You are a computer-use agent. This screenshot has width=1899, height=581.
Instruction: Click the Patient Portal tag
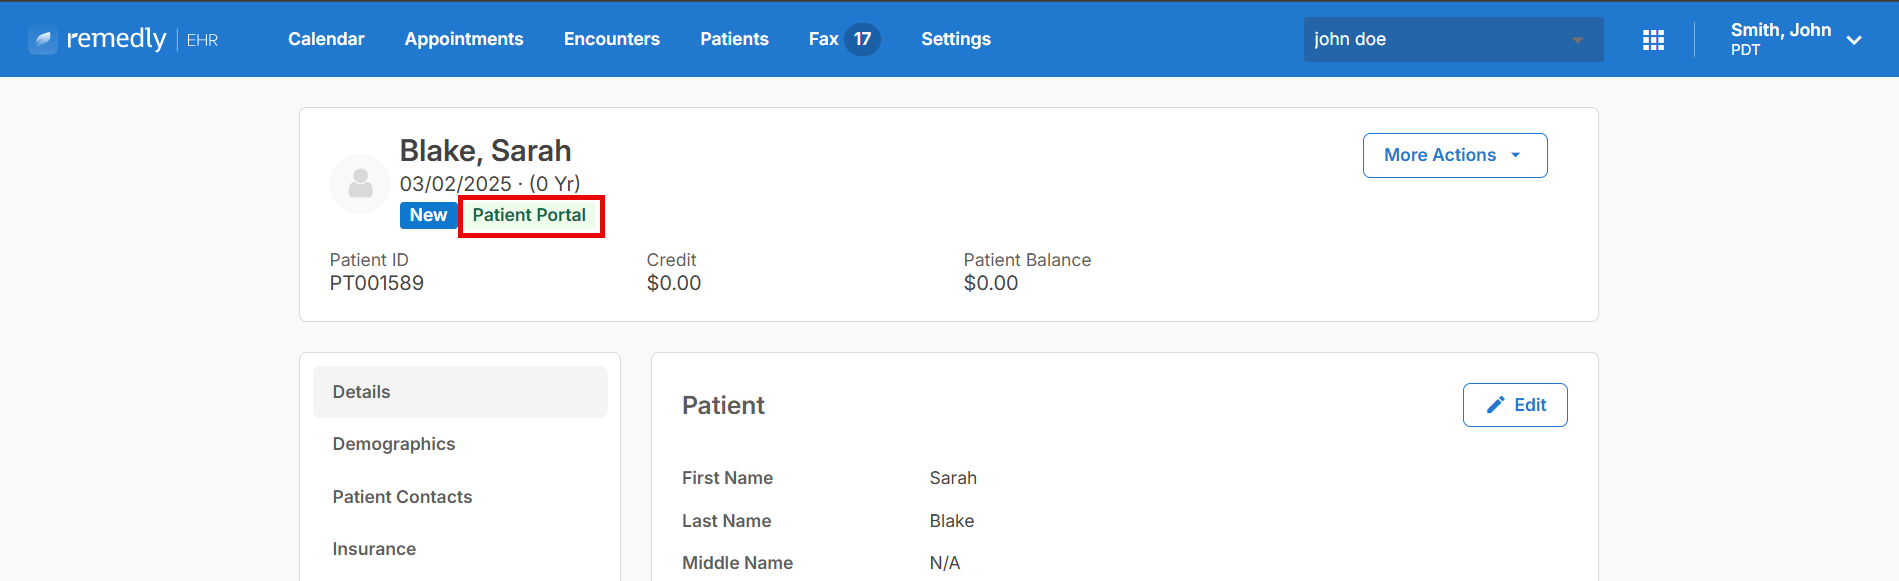click(x=530, y=215)
